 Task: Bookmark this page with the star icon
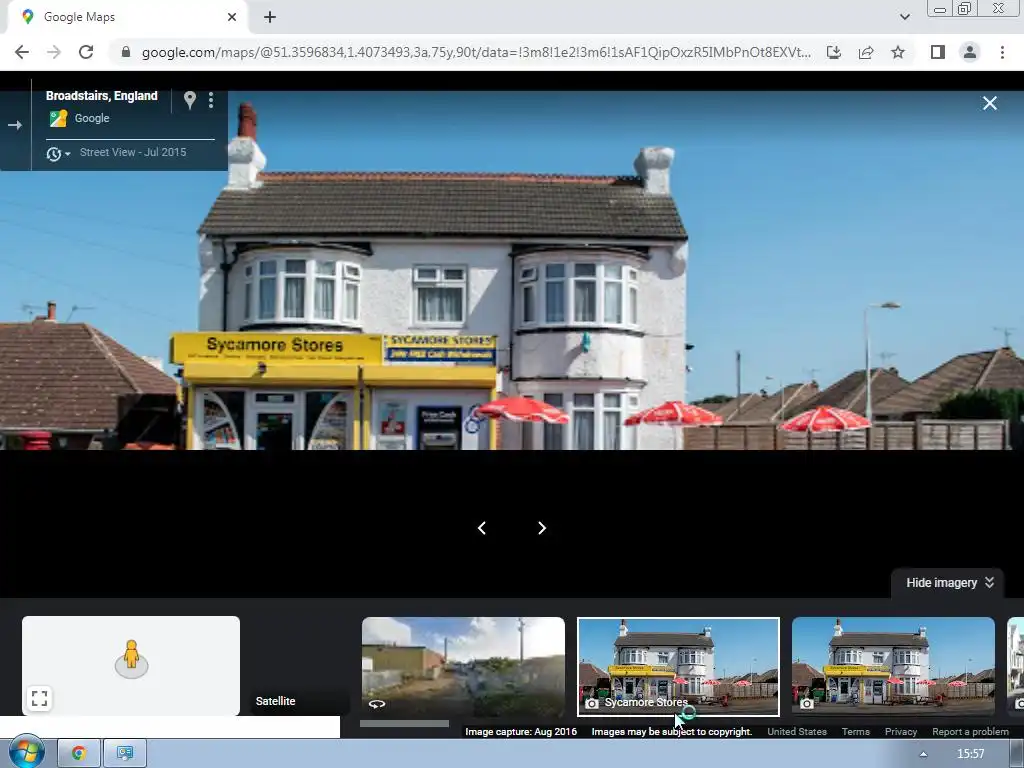pos(898,52)
